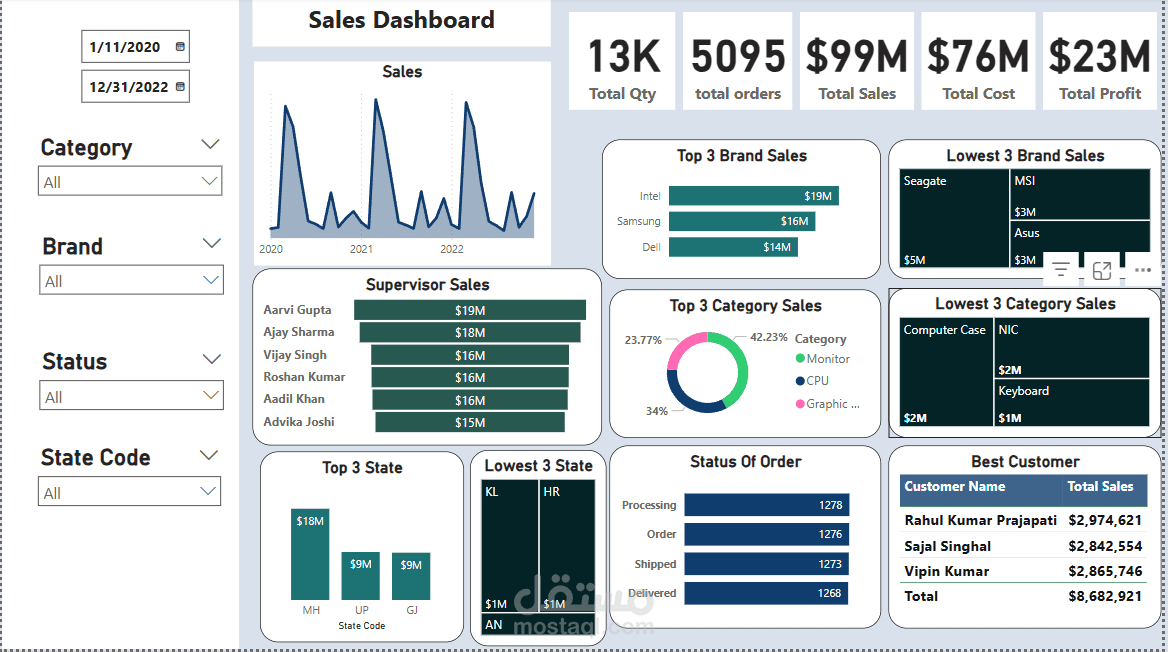Select Ajay Sharma $18M funnel bar
Screen dimensions: 1168x652
[470, 332]
